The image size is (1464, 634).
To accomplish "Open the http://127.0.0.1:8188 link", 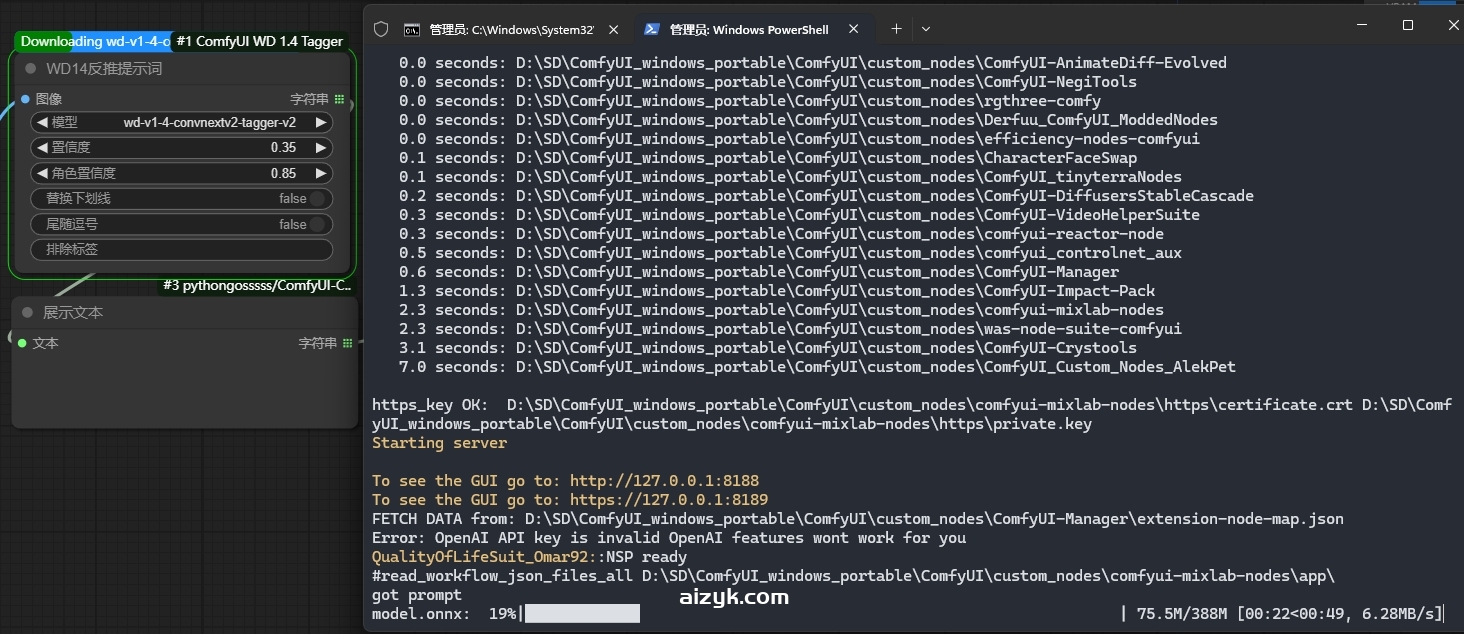I will [664, 480].
